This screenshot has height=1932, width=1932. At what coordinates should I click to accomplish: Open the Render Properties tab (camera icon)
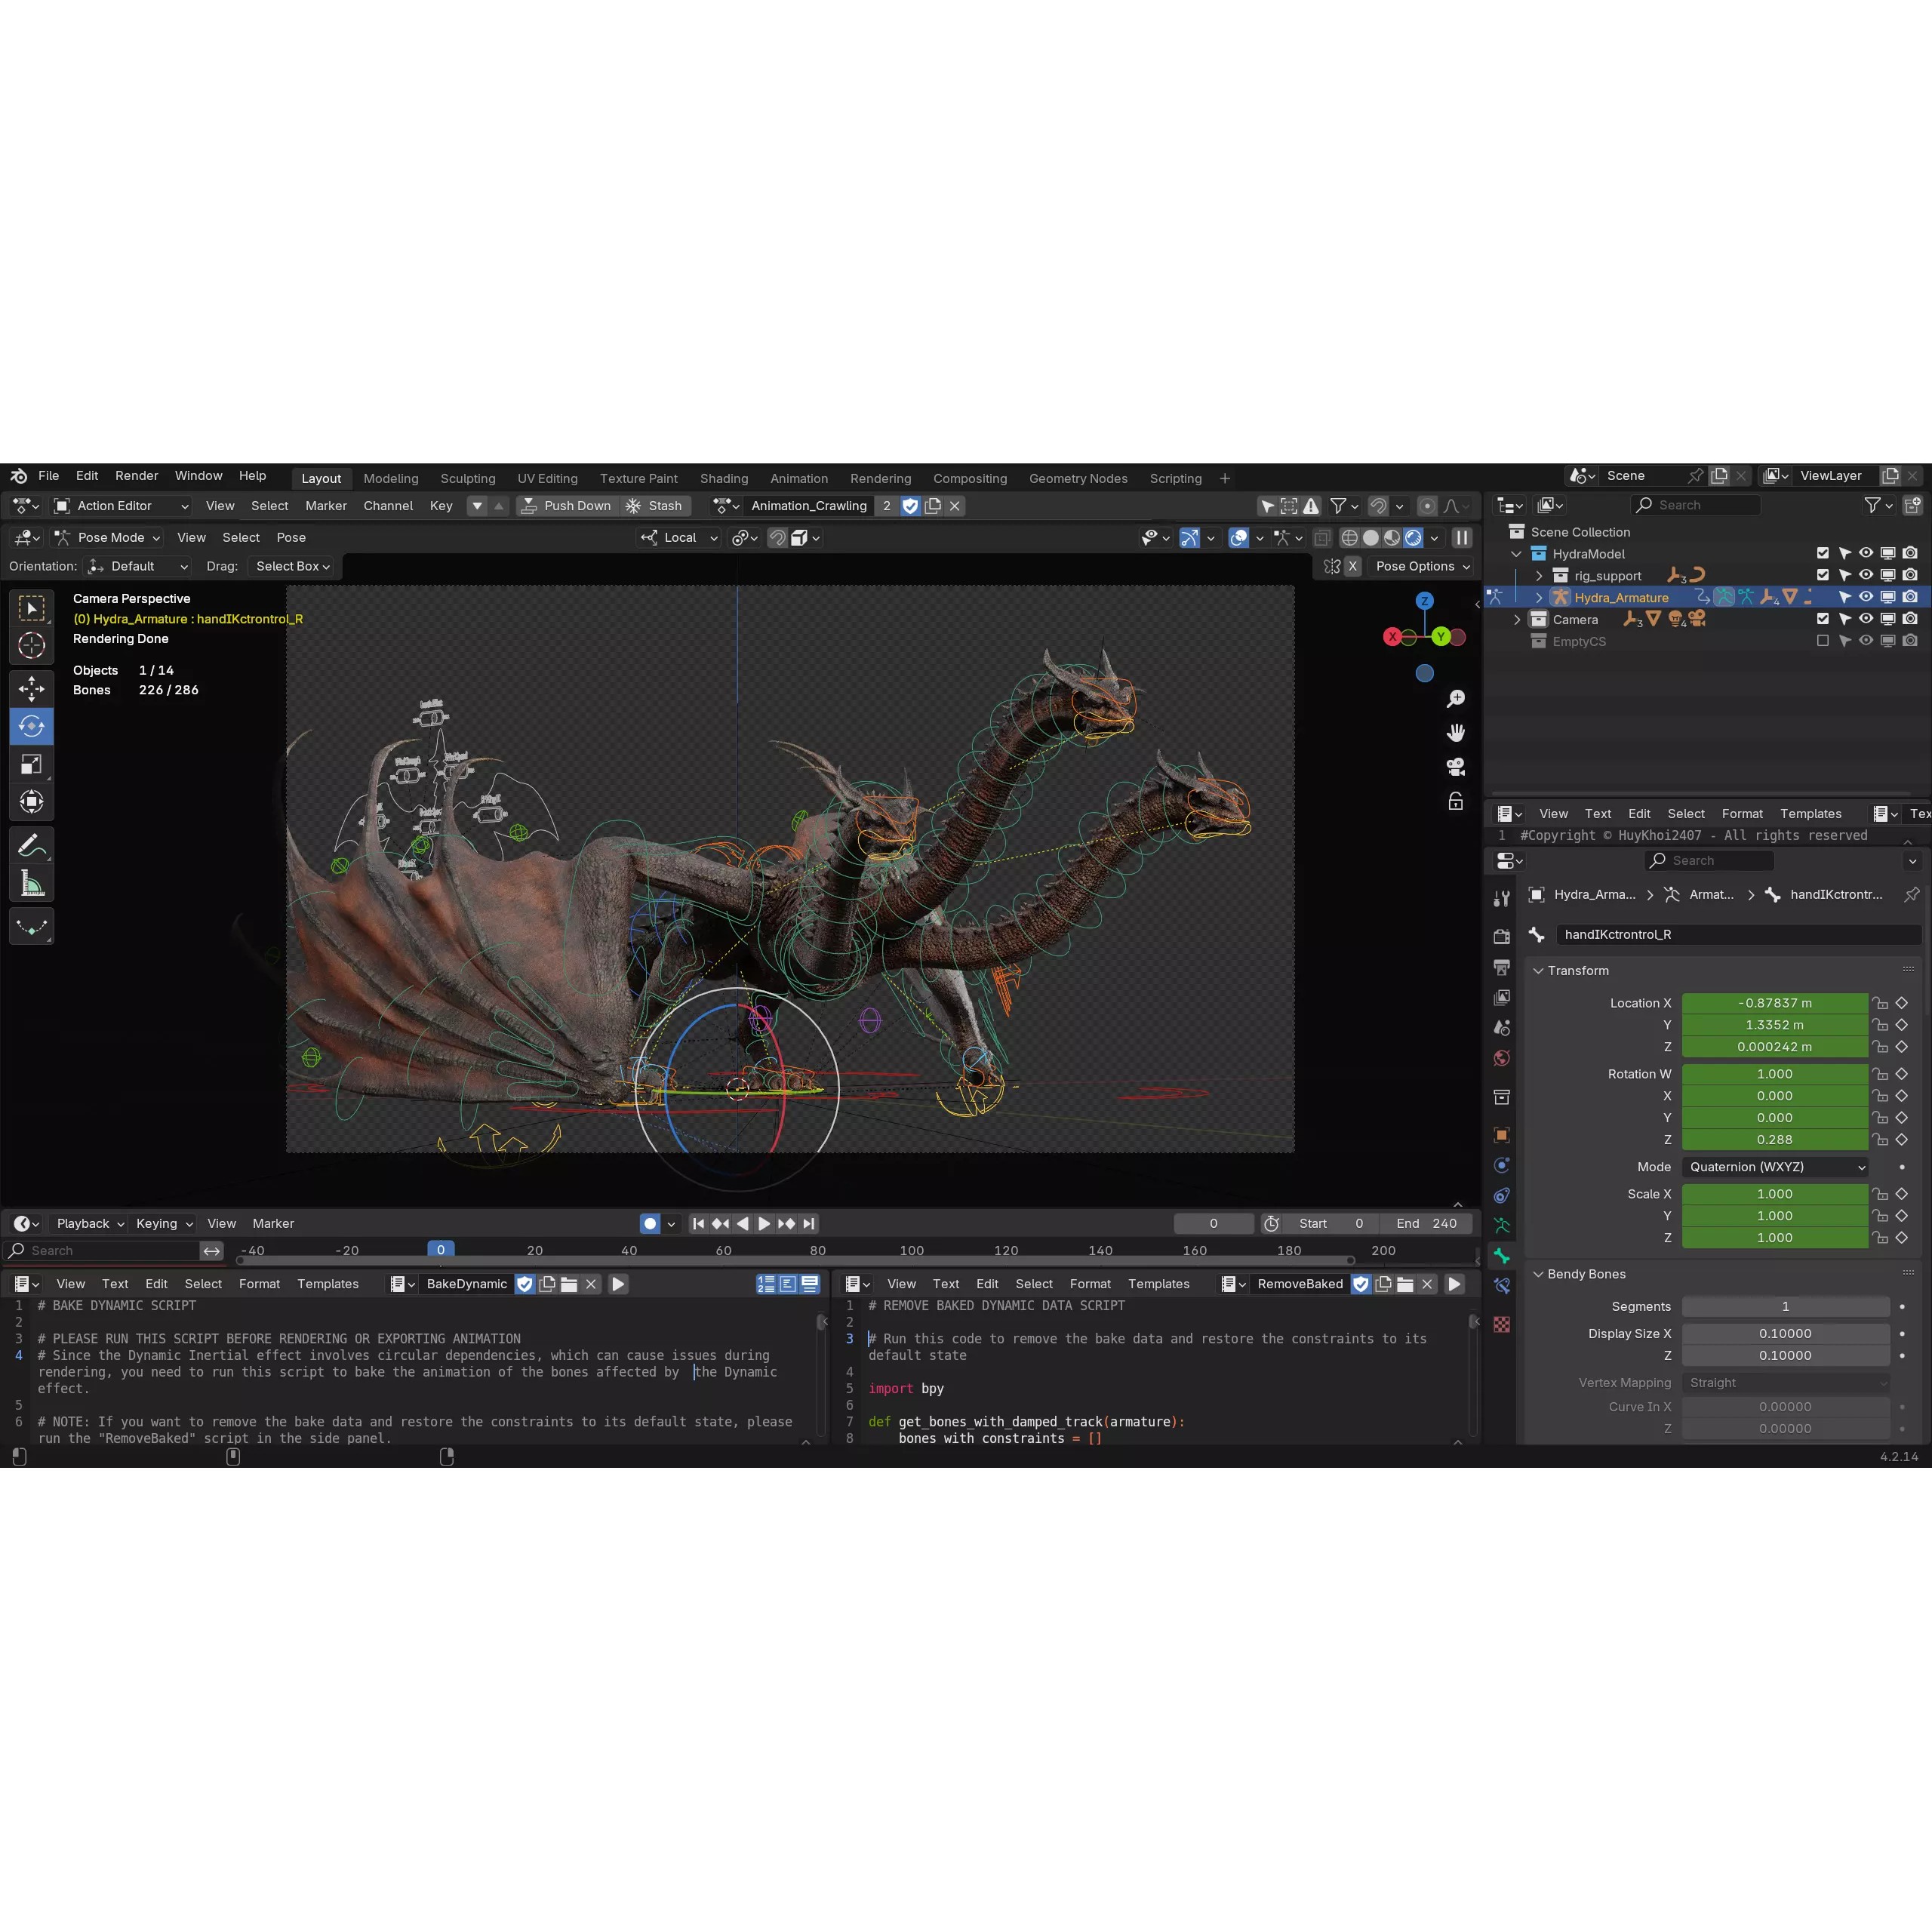[x=1501, y=935]
